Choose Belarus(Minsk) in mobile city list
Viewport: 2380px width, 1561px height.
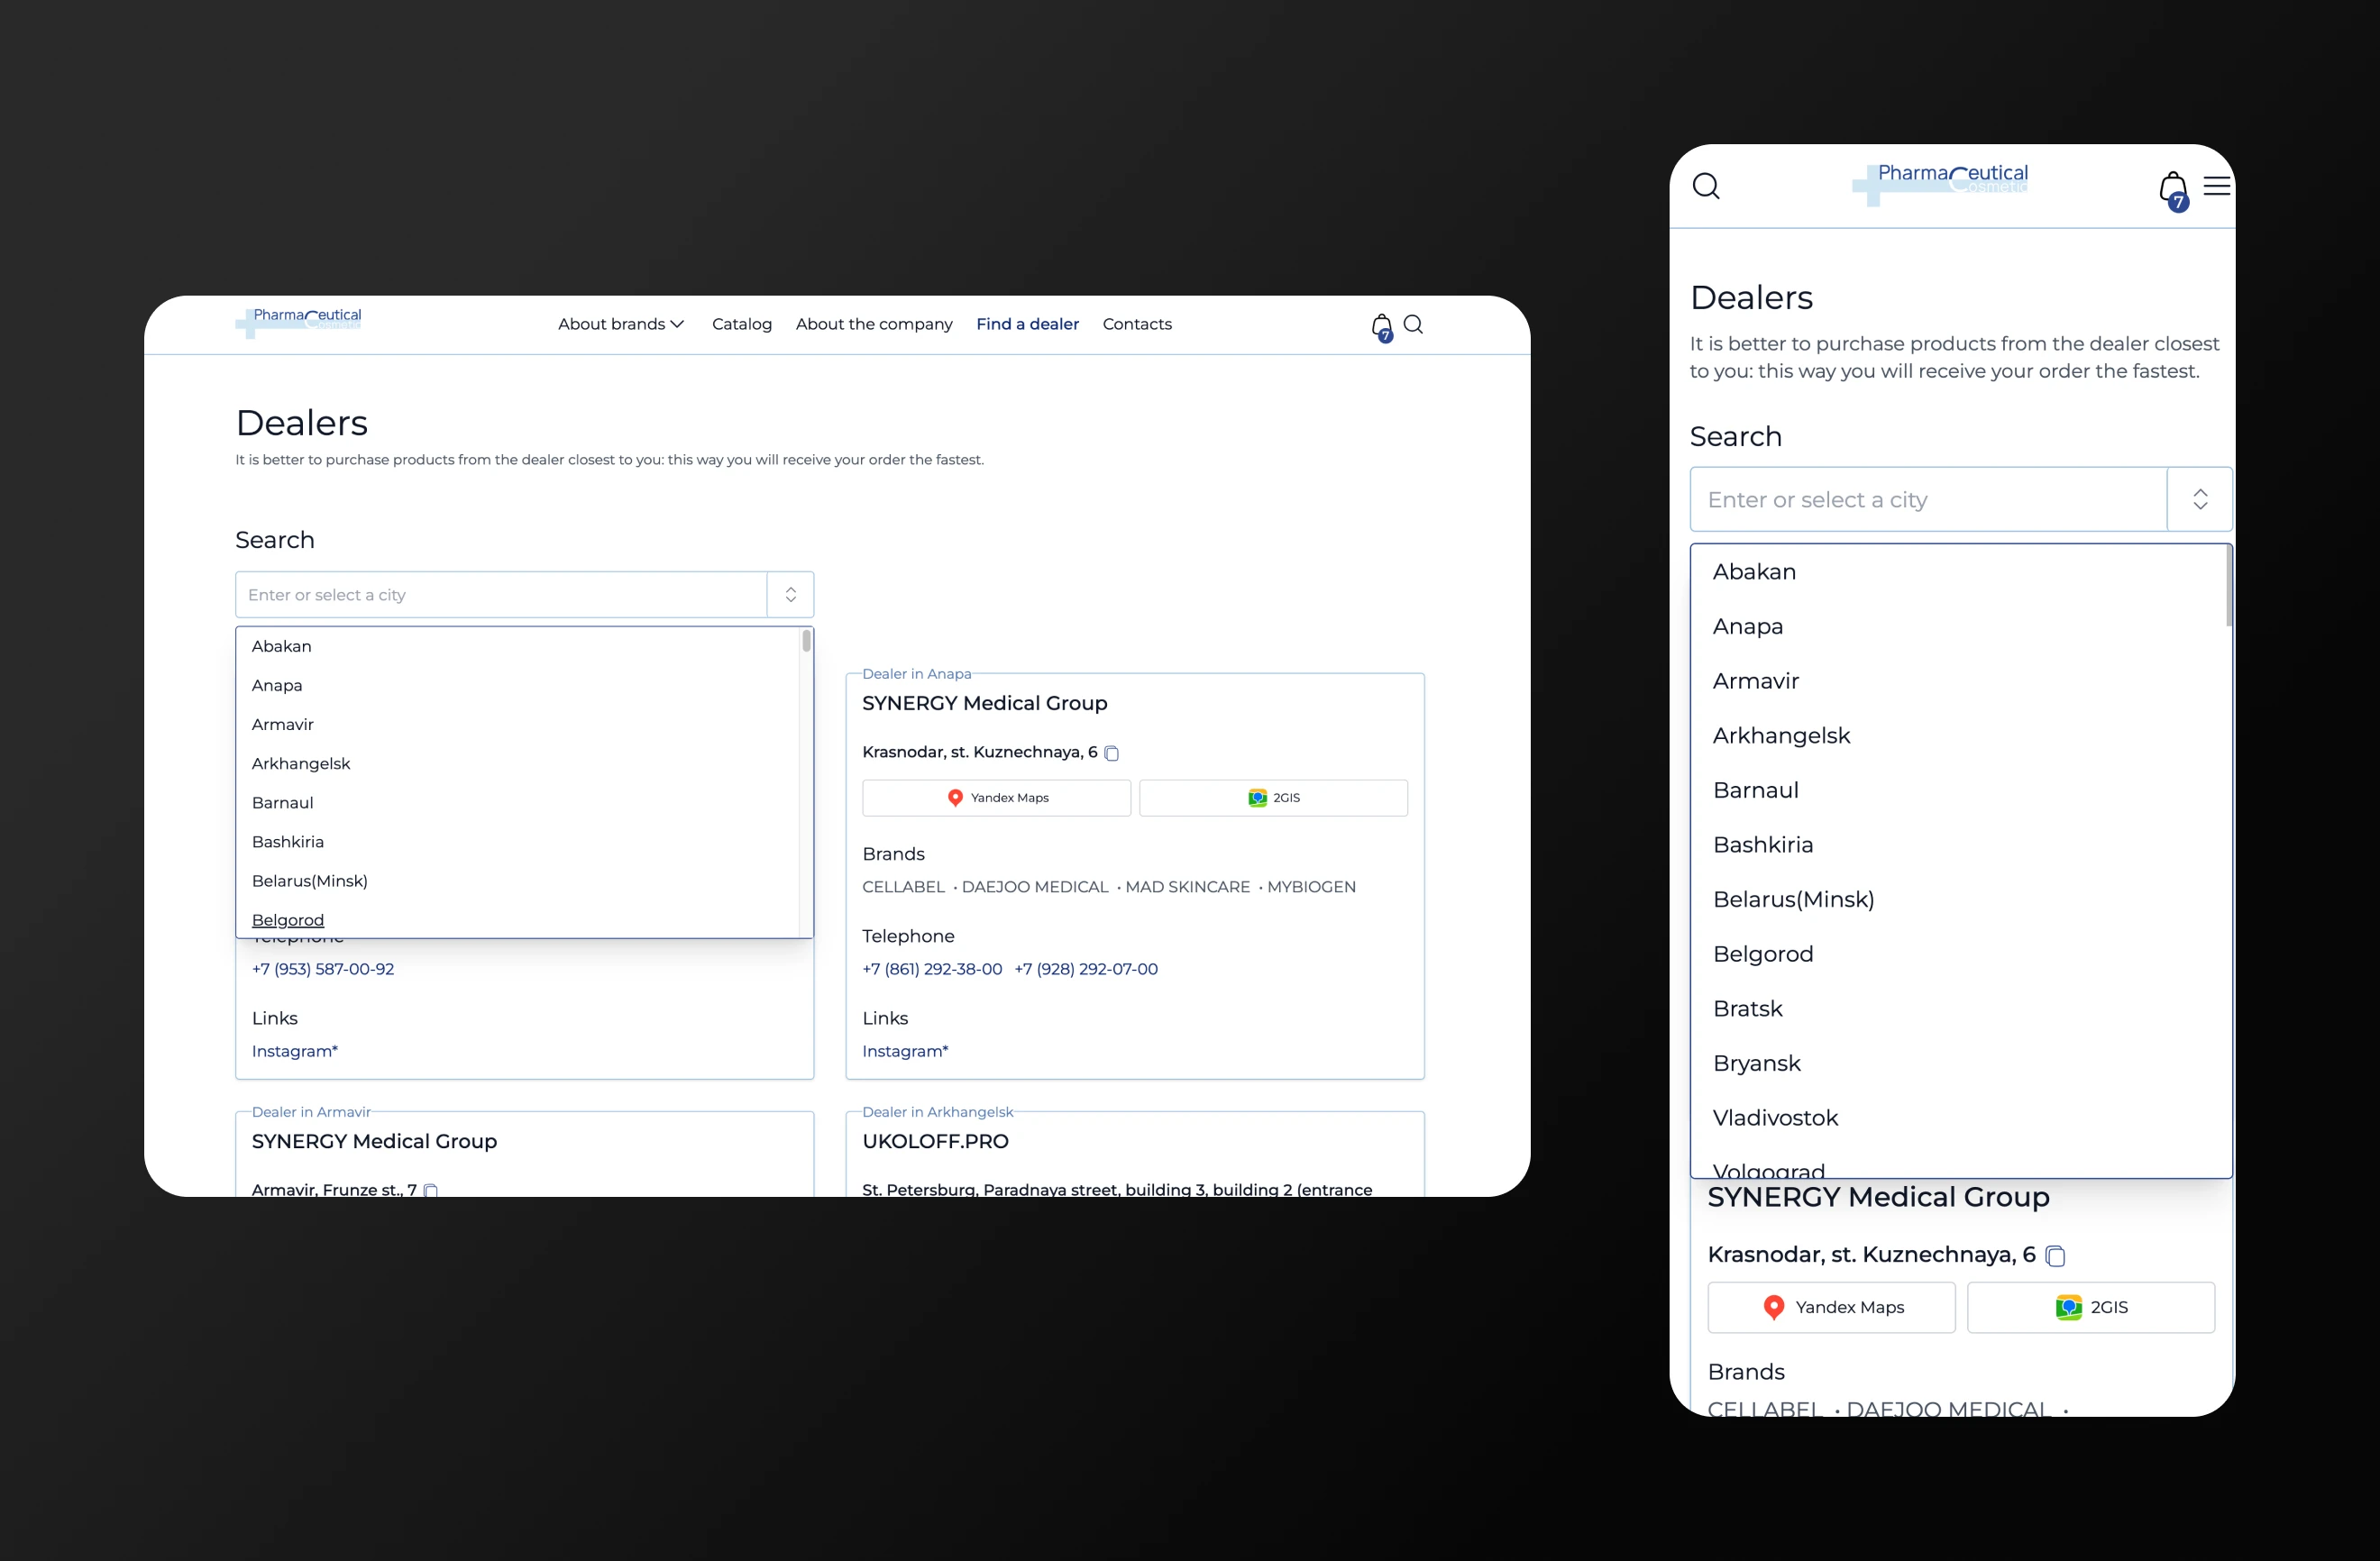pos(1958,899)
